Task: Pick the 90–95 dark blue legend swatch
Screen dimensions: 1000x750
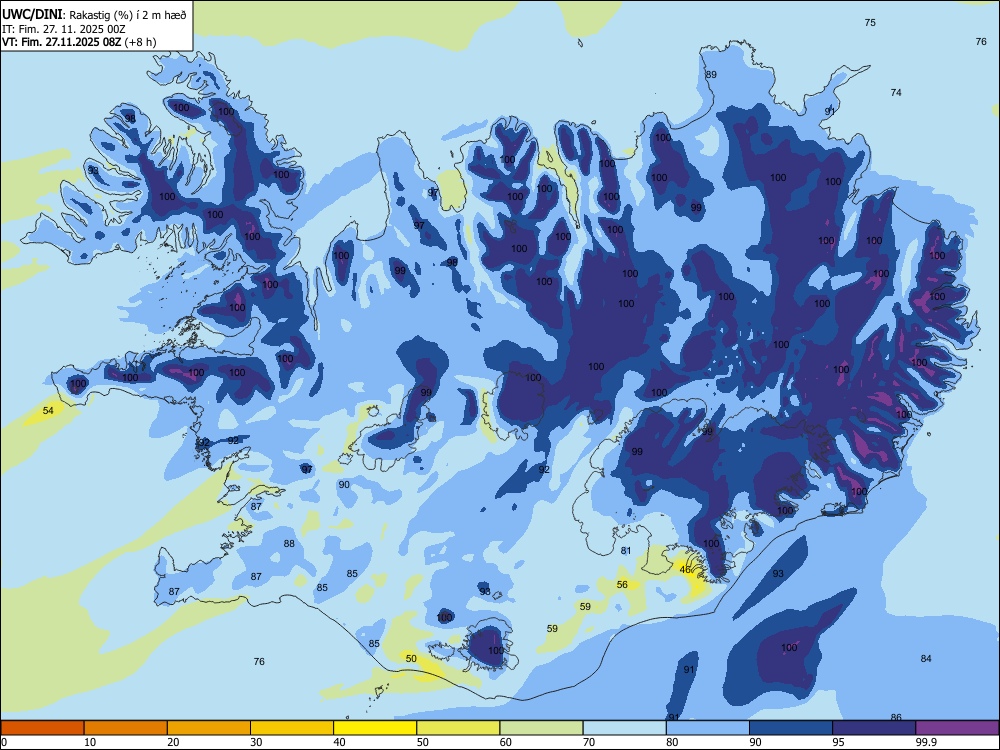Action: [791, 728]
